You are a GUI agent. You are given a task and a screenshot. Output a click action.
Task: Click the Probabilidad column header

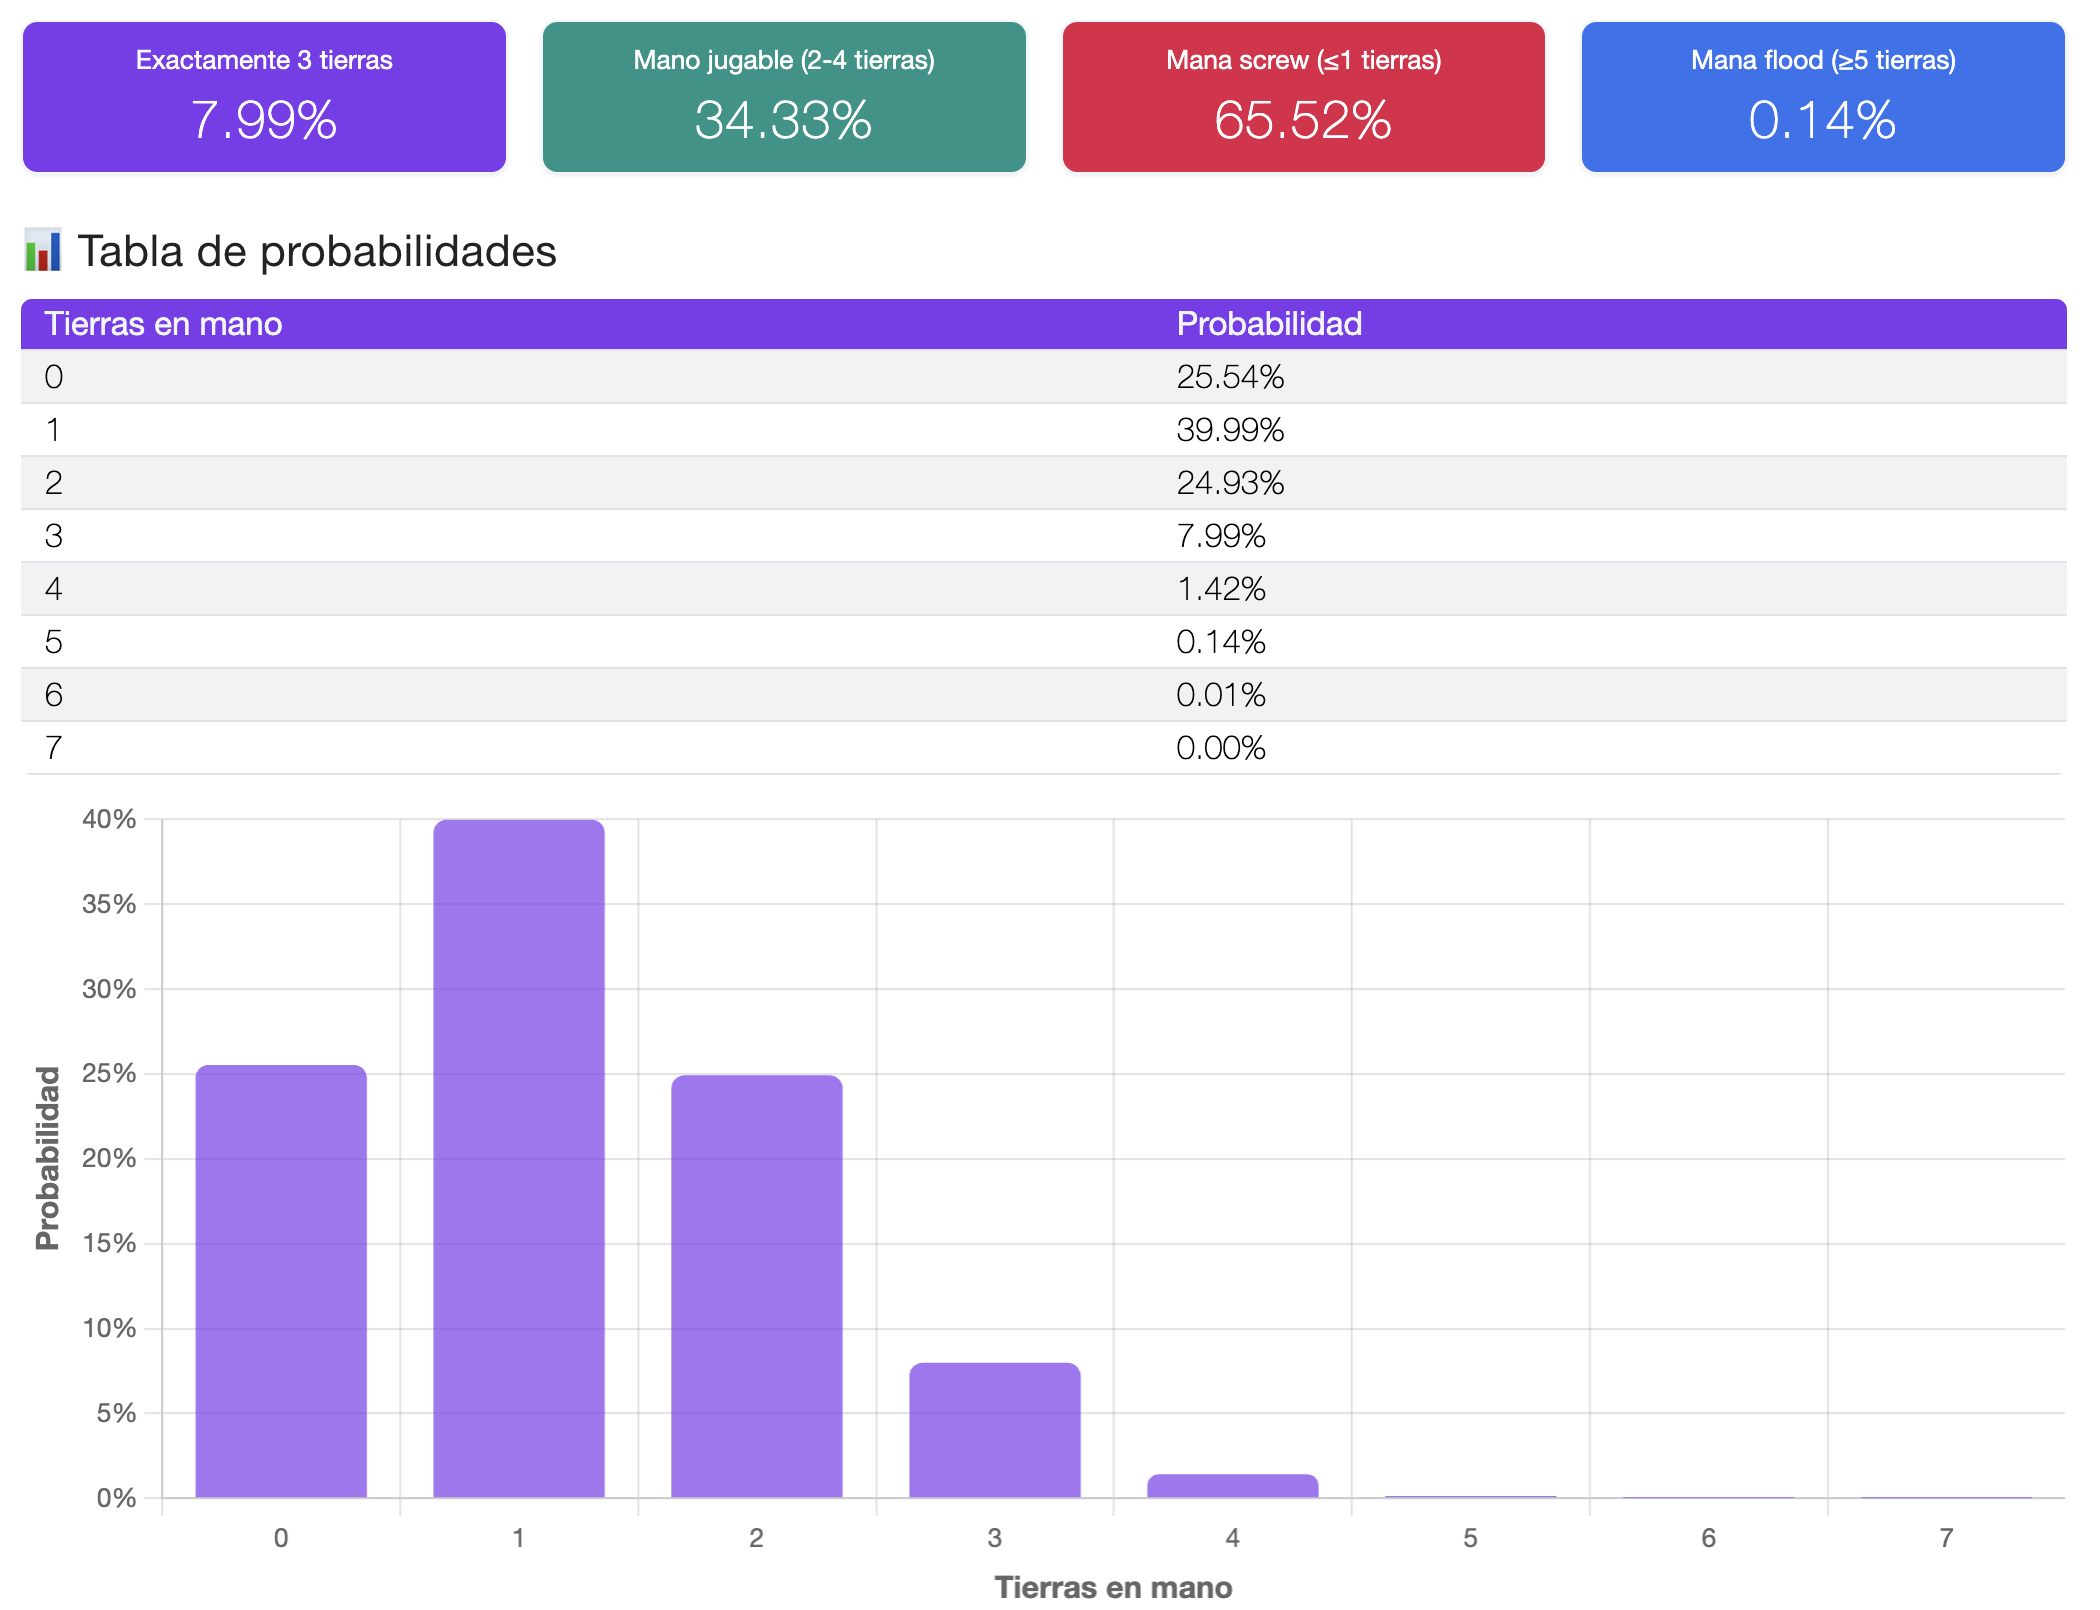coord(1268,324)
